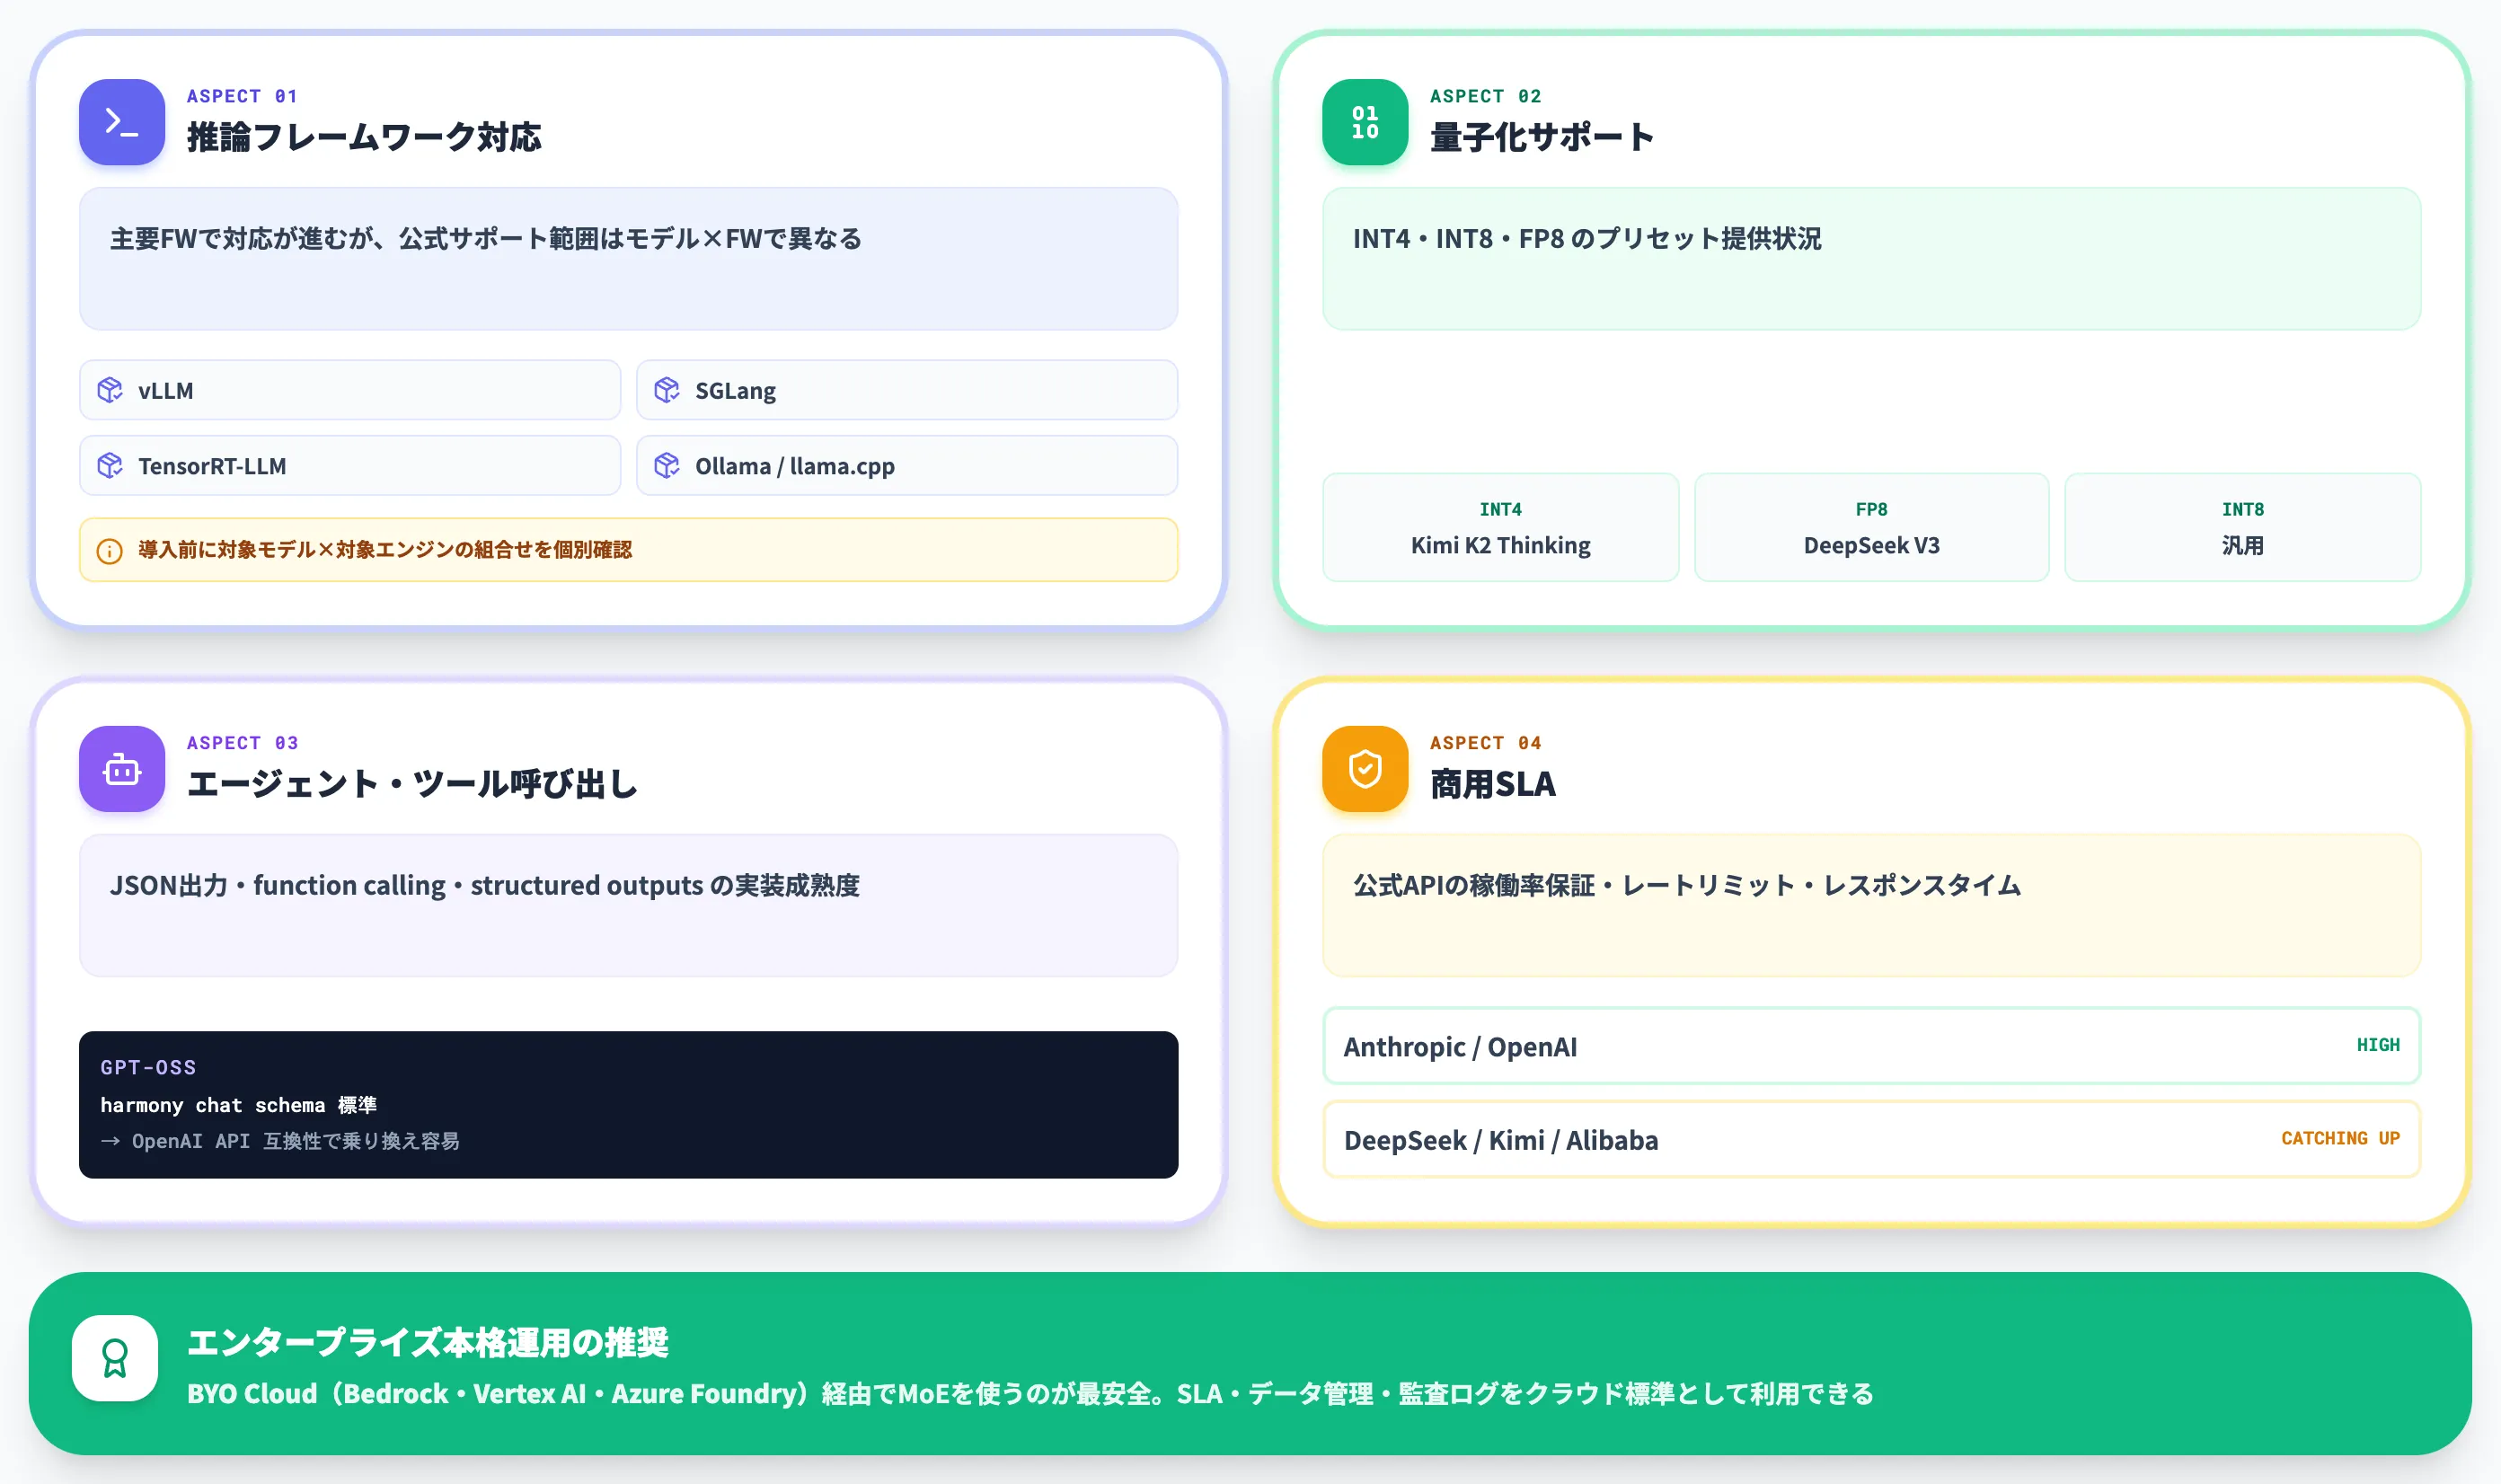This screenshot has width=2501, height=1484.
Task: Click the banner title エンタープライズ本格運用の推奨
Action: click(428, 1342)
